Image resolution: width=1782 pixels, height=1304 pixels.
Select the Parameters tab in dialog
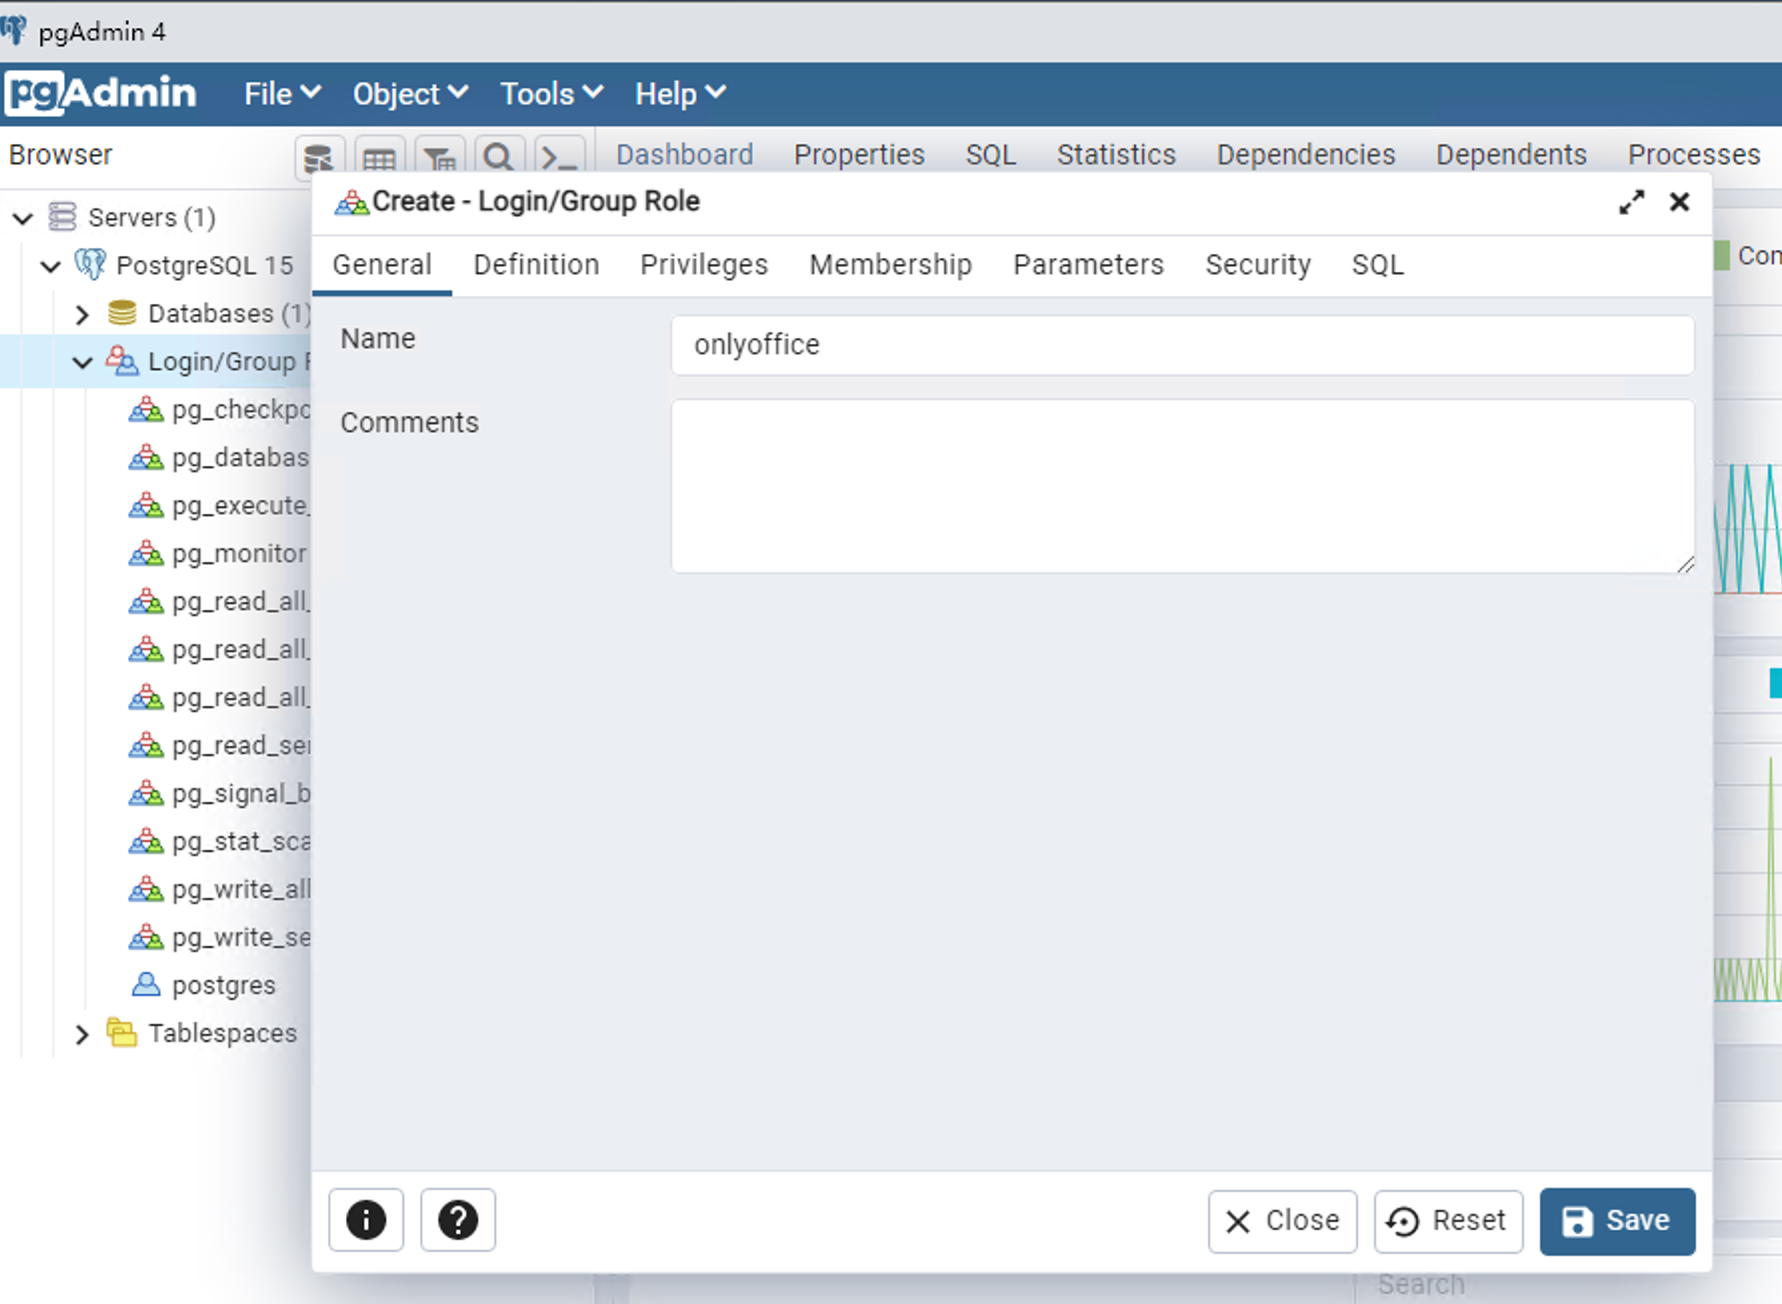(1088, 265)
